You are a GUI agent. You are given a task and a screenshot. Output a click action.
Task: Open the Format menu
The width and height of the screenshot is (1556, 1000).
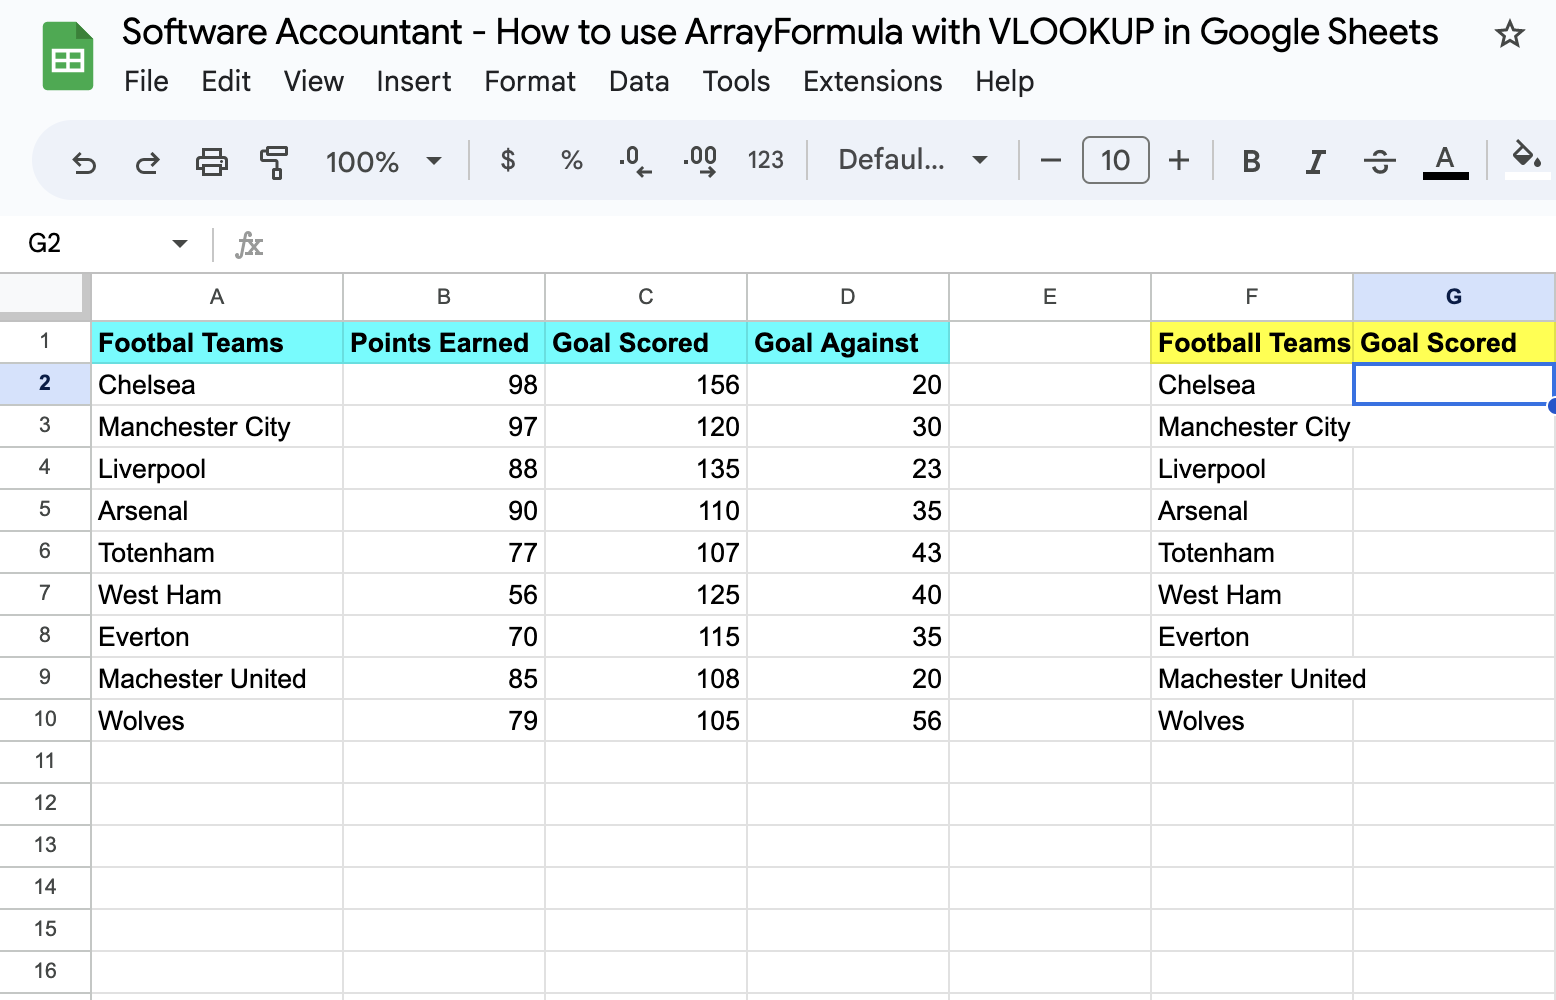tap(530, 81)
